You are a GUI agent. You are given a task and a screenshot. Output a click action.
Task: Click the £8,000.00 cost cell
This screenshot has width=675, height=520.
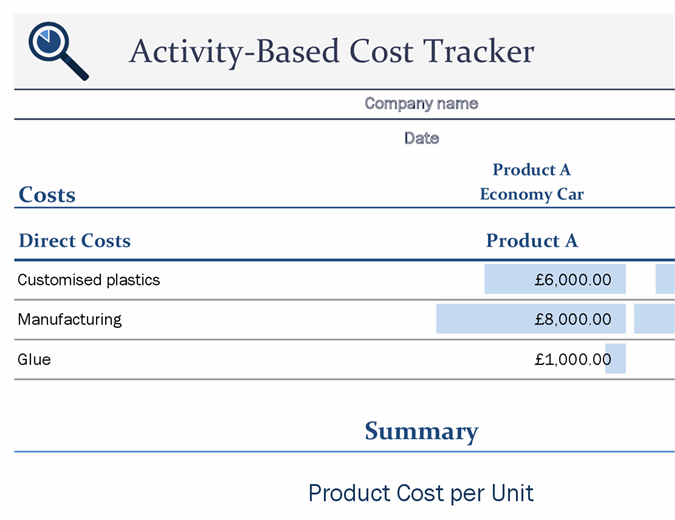(531, 319)
